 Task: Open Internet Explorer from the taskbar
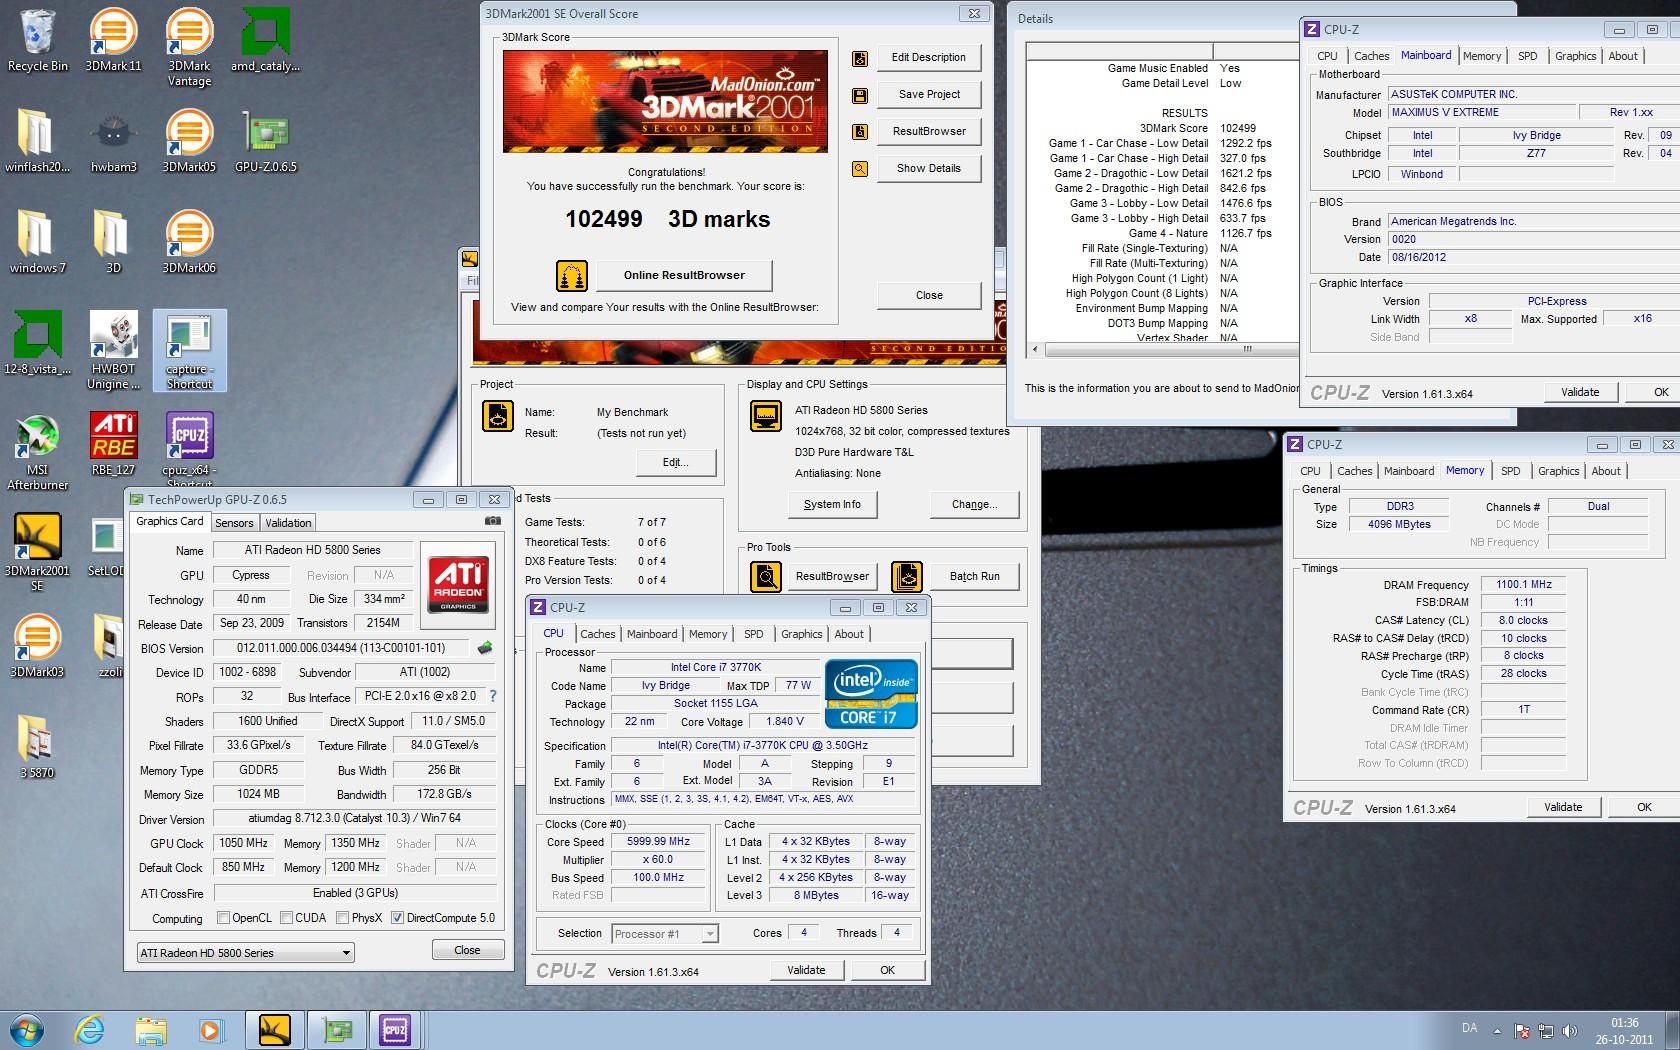coord(90,1029)
